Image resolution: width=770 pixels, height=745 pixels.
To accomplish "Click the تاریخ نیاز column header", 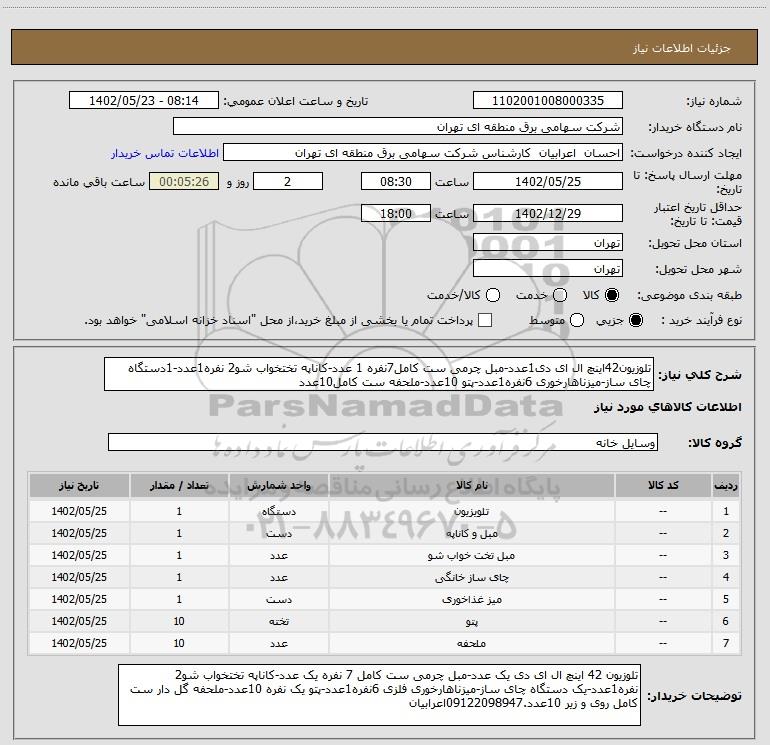I will click(79, 485).
